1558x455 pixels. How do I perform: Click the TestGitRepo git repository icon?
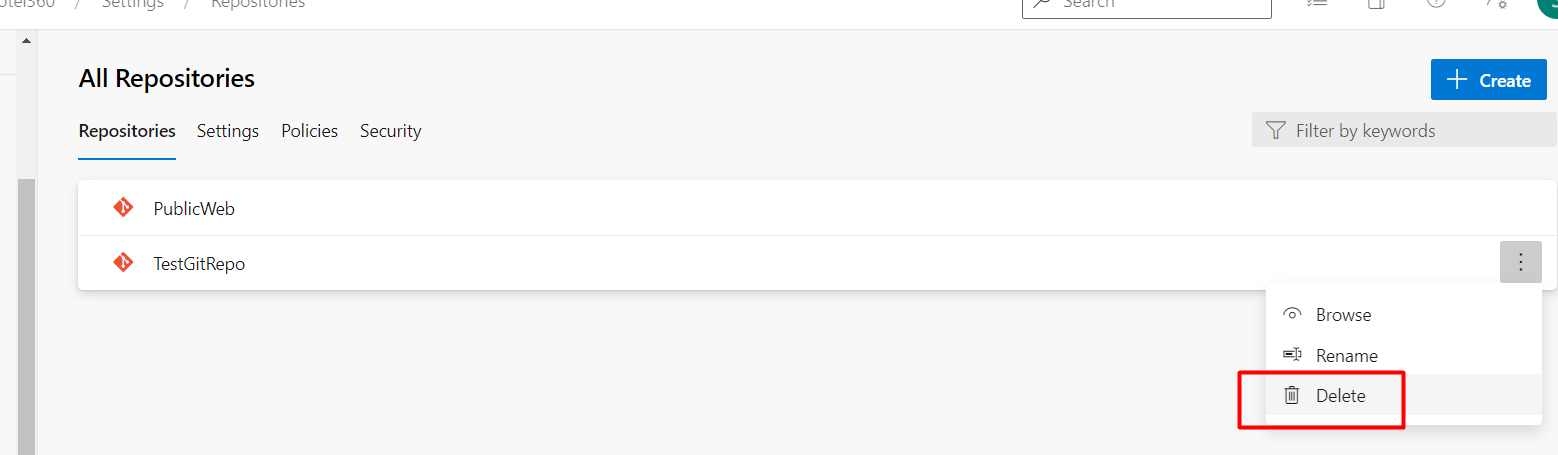click(123, 263)
